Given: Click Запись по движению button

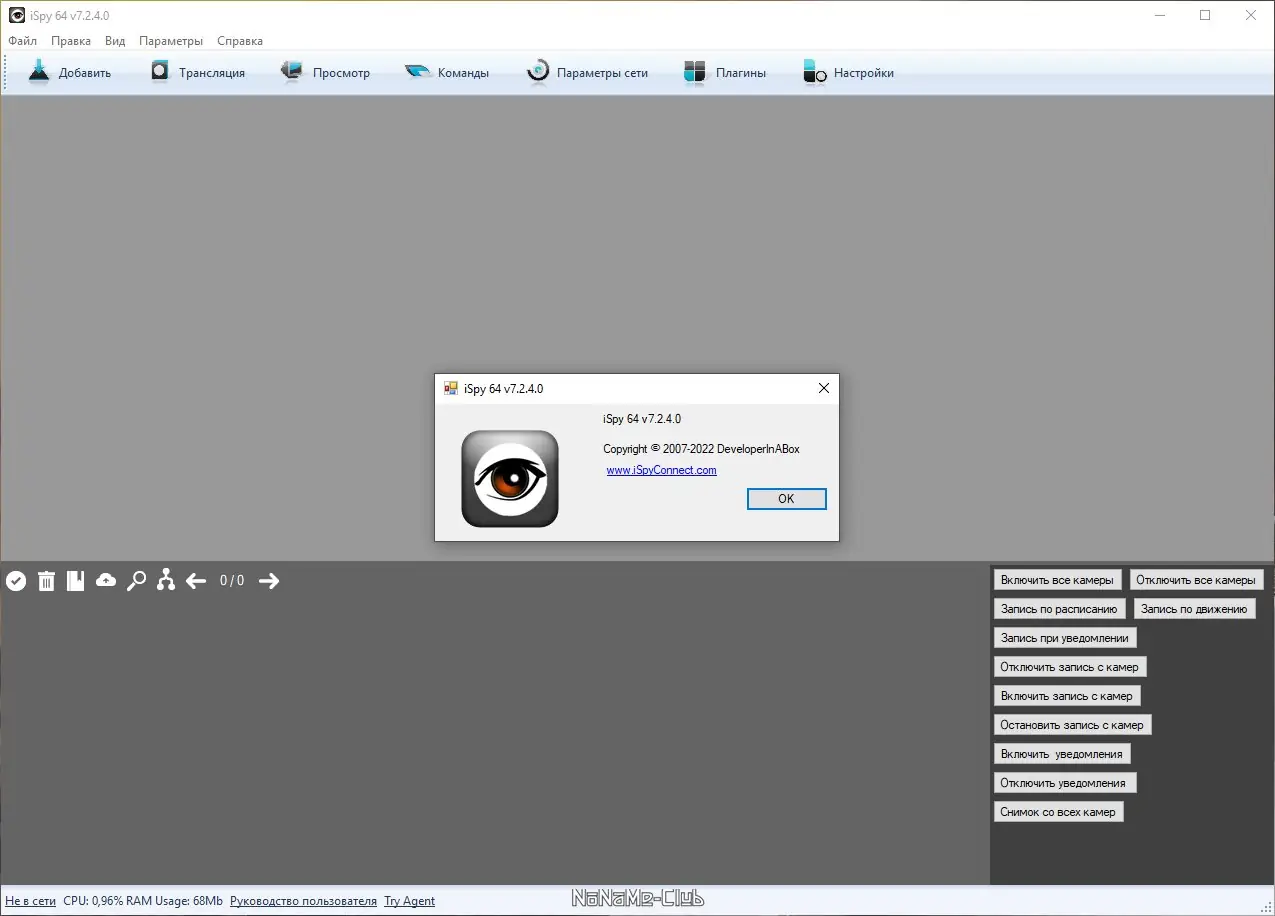Looking at the screenshot, I should coord(1194,609).
